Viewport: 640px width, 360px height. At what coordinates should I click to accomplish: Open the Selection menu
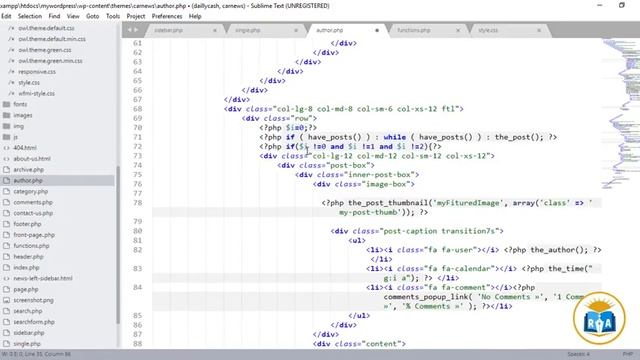click(x=30, y=16)
